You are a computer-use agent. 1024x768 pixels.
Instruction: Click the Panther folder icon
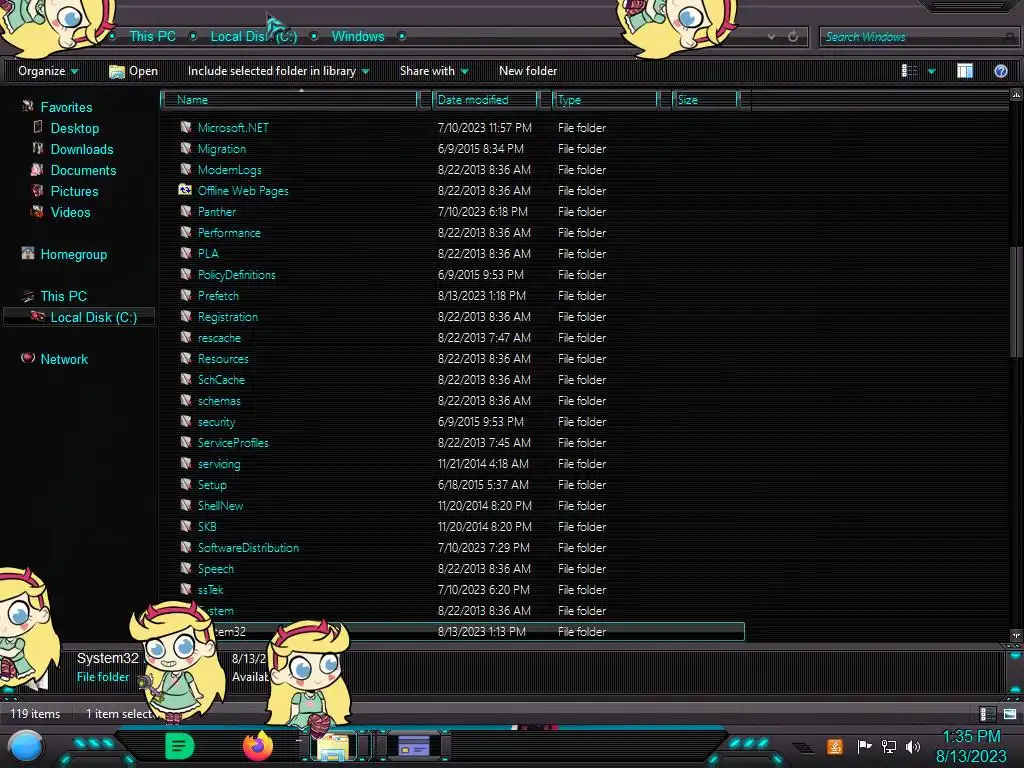click(x=185, y=211)
